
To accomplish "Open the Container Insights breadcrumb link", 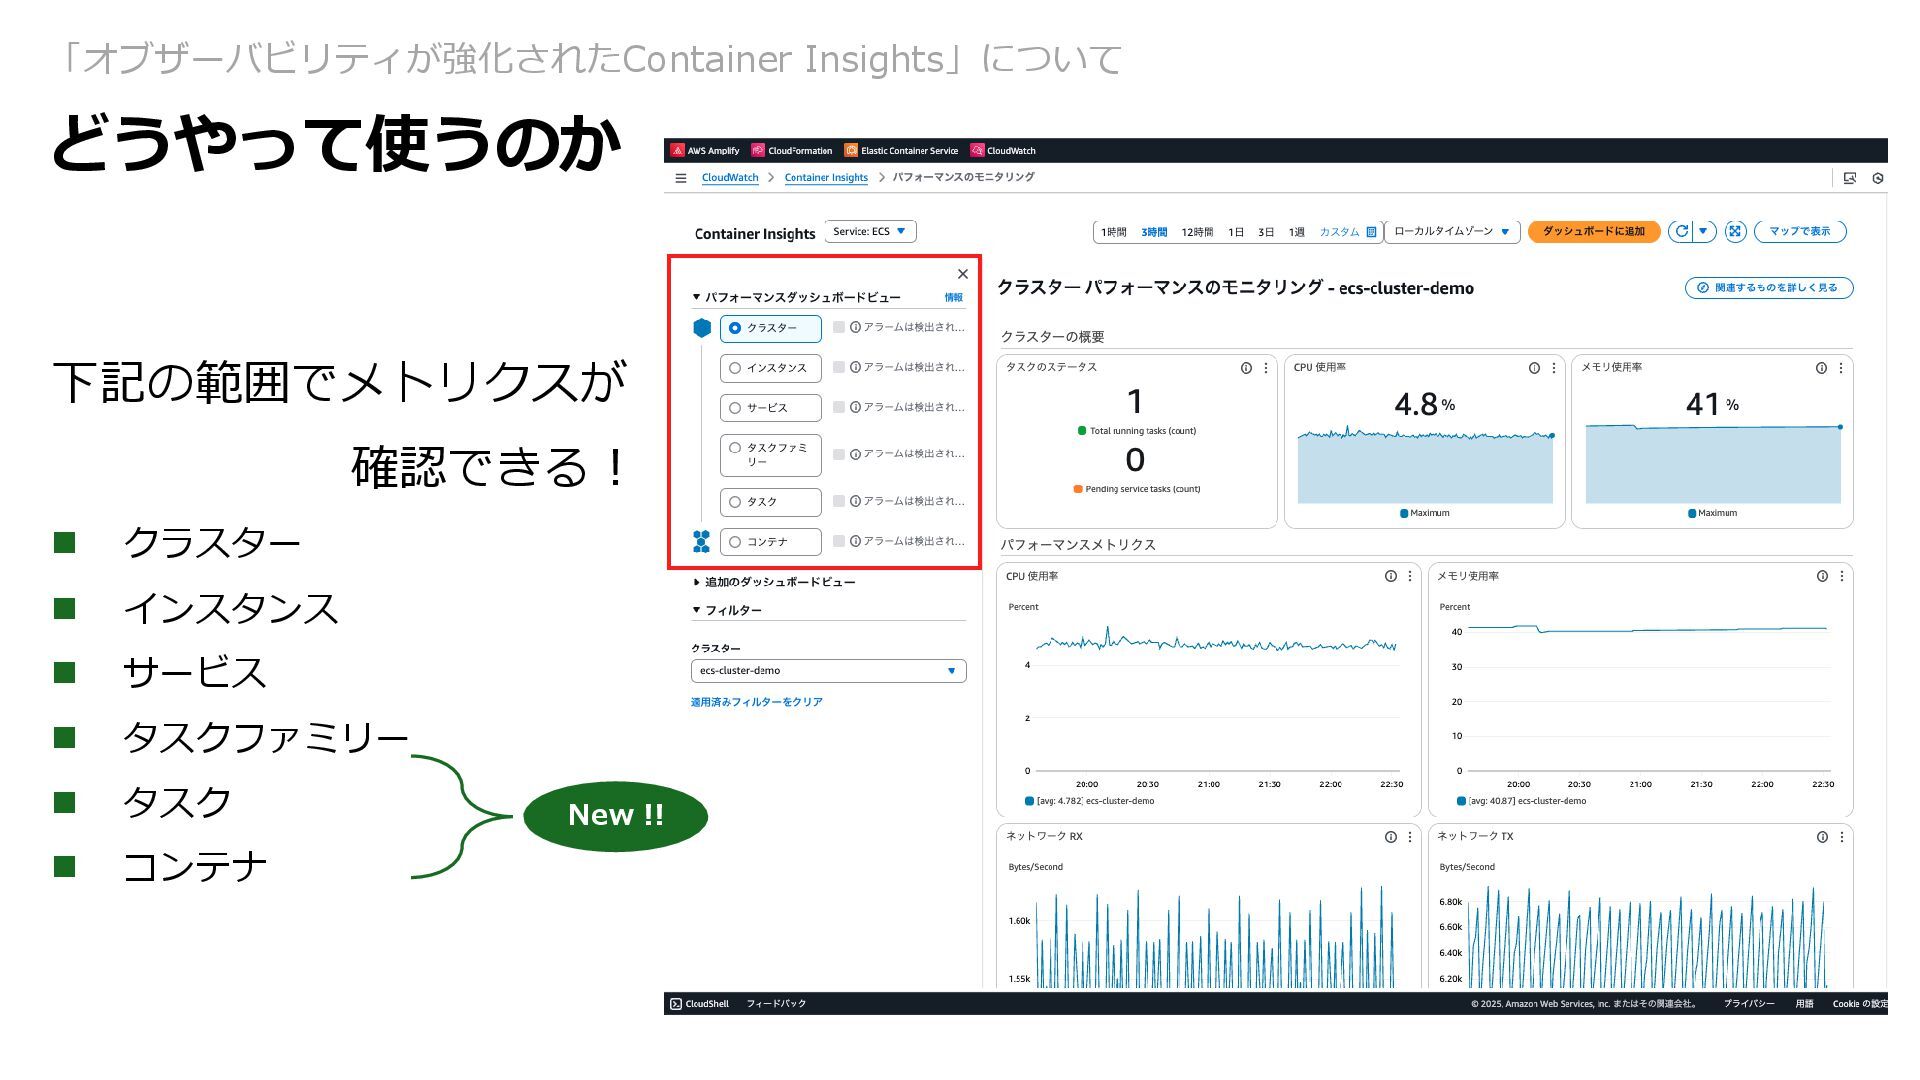I will point(826,178).
